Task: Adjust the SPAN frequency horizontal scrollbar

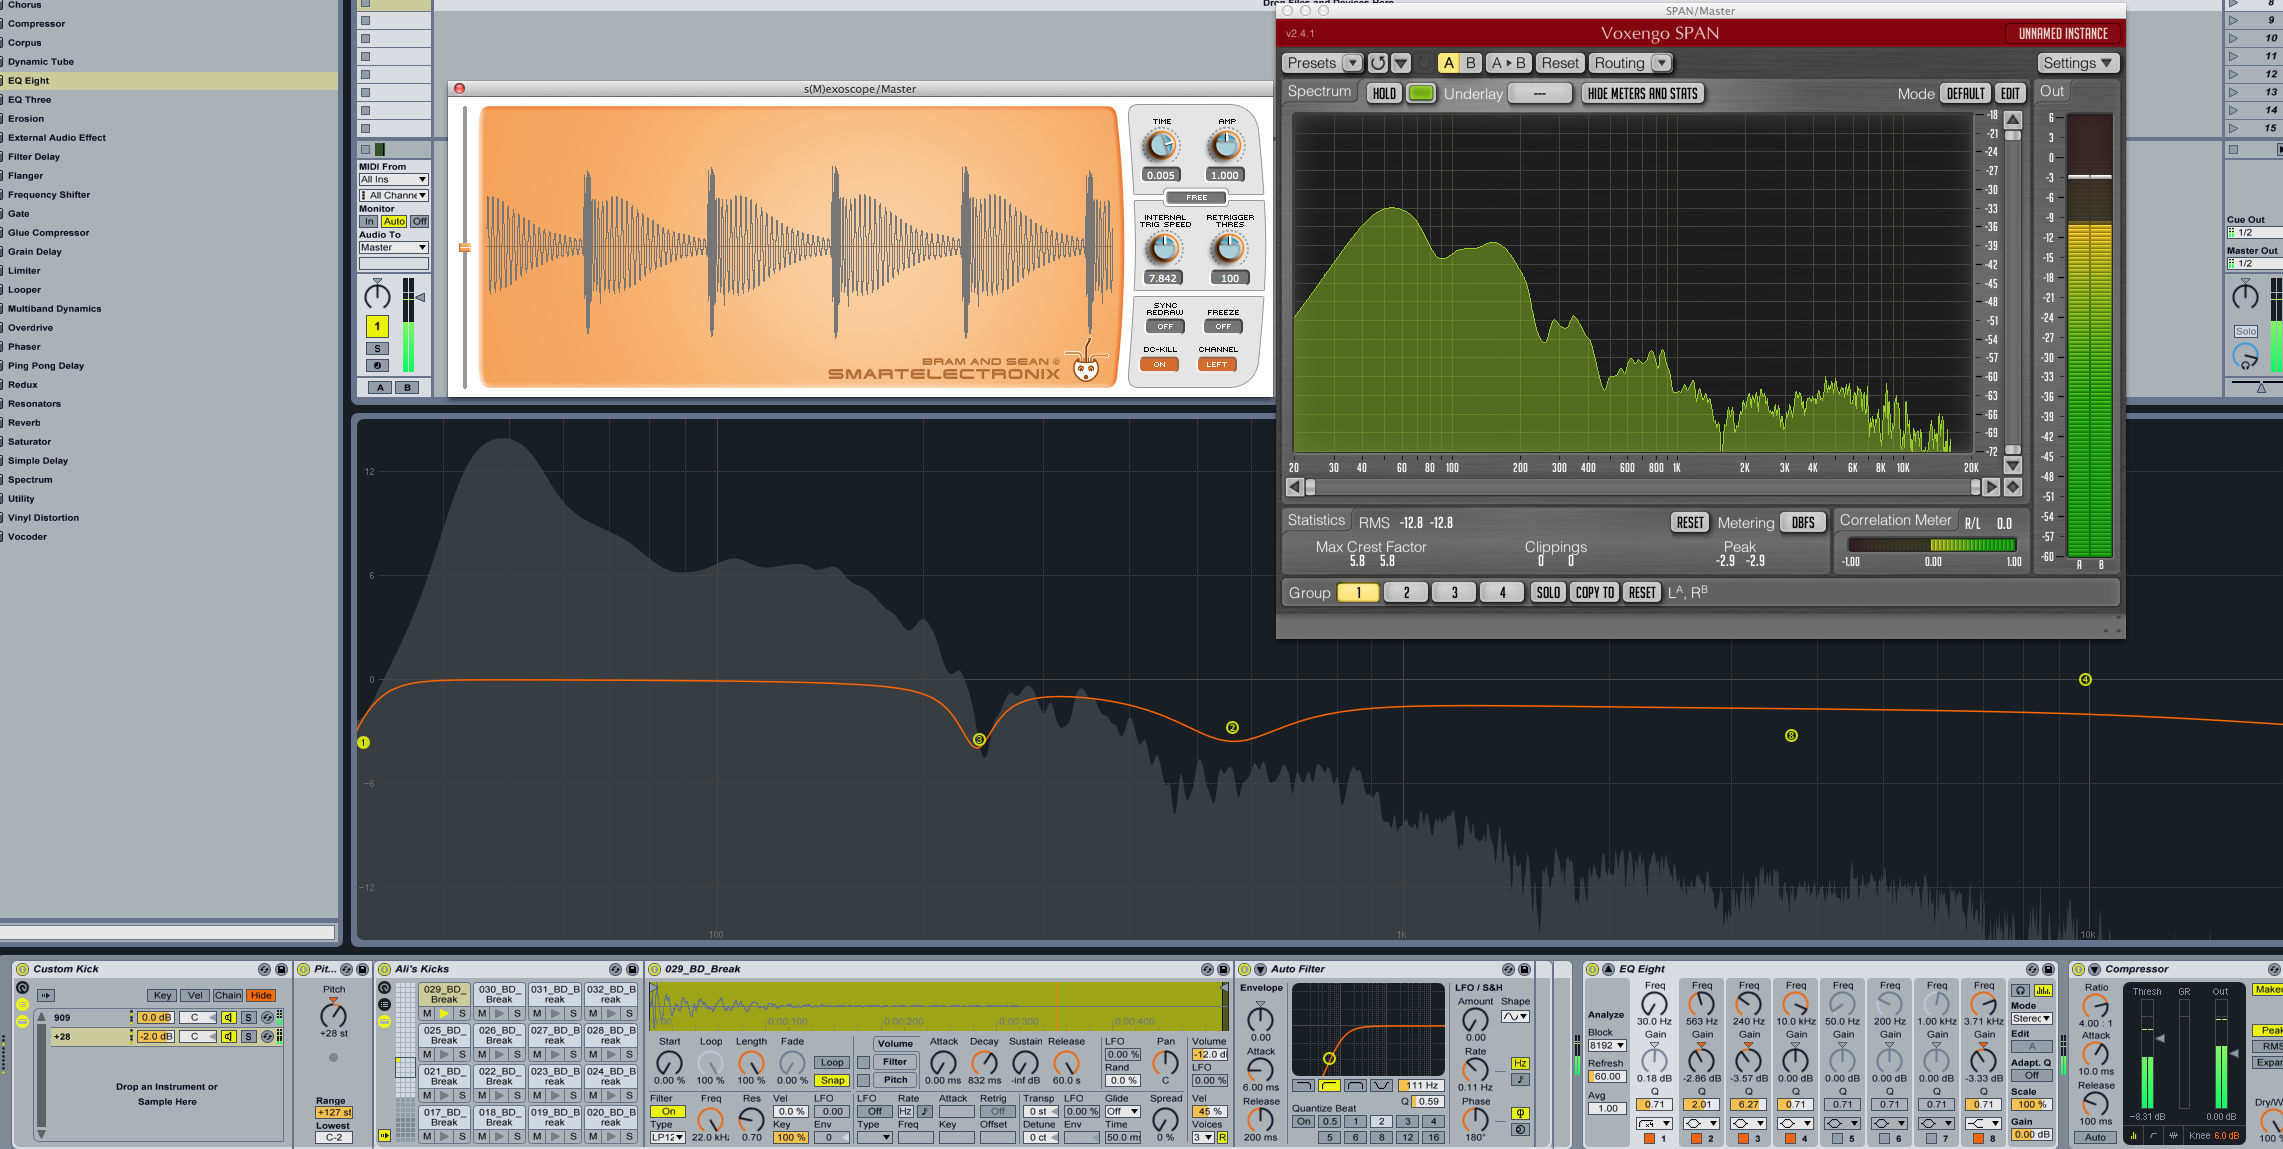Action: click(1644, 487)
